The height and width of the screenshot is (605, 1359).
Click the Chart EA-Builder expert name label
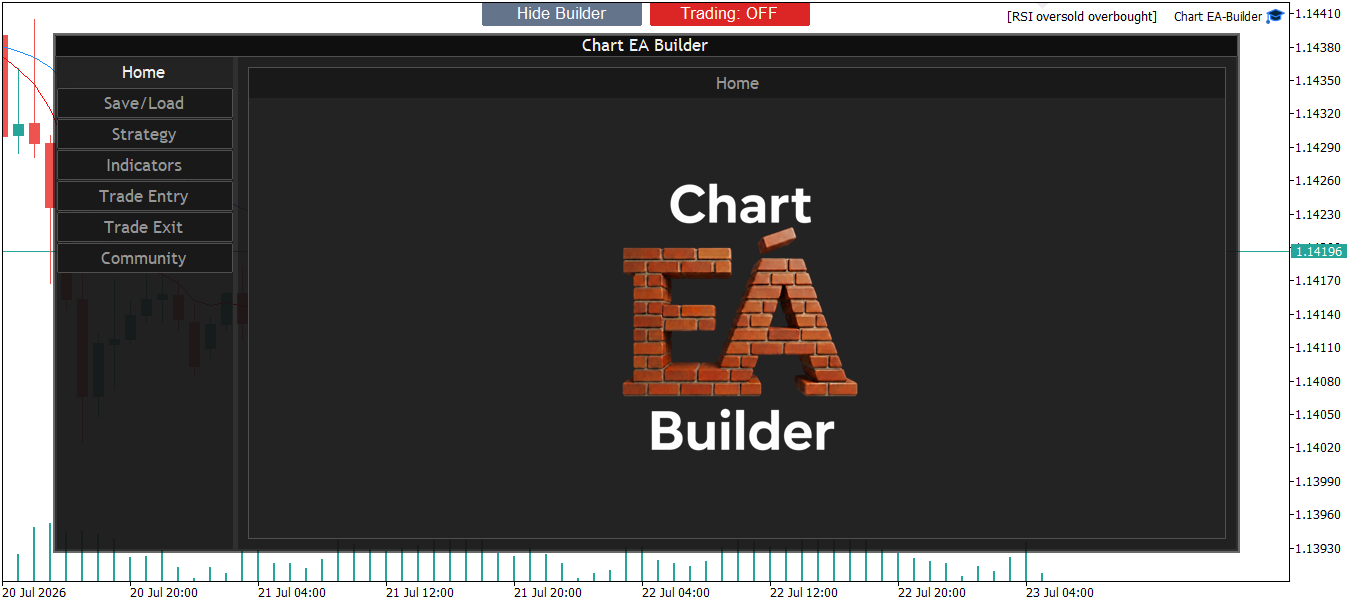point(1218,16)
